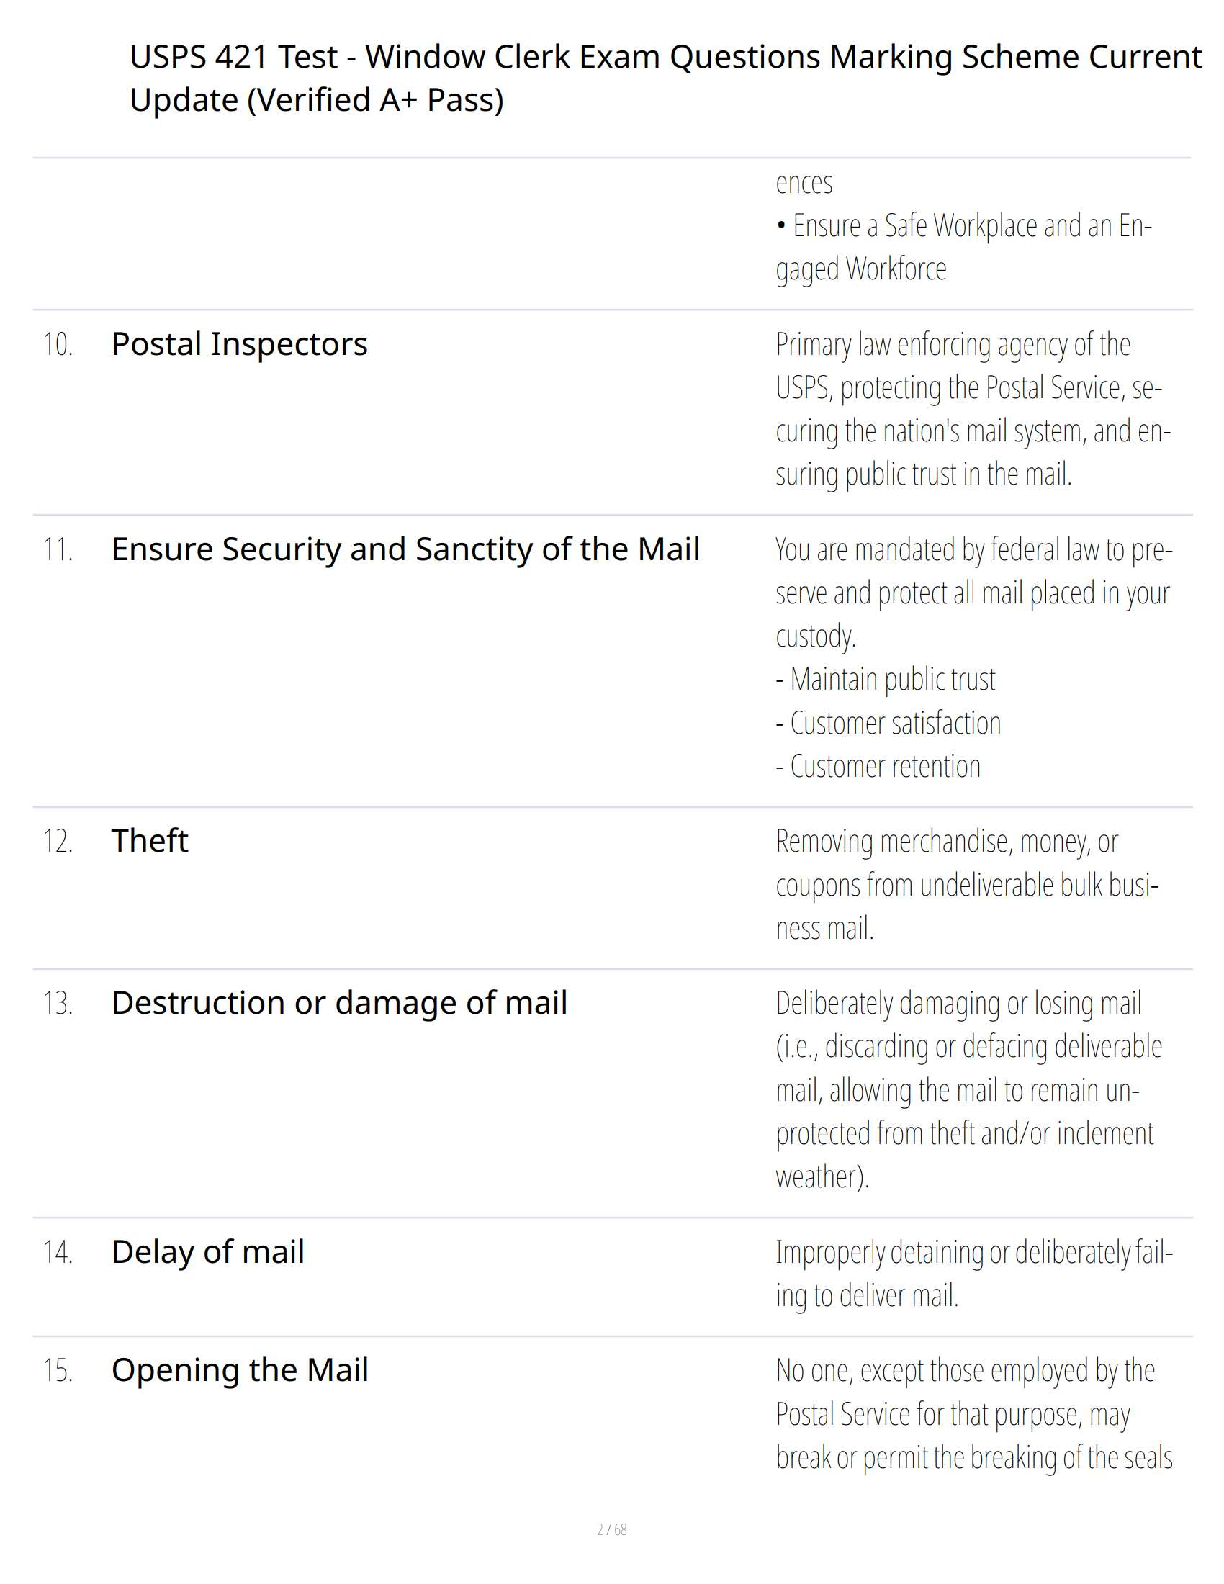The image size is (1224, 1584).
Task: Click the item number 12
Action: point(57,841)
